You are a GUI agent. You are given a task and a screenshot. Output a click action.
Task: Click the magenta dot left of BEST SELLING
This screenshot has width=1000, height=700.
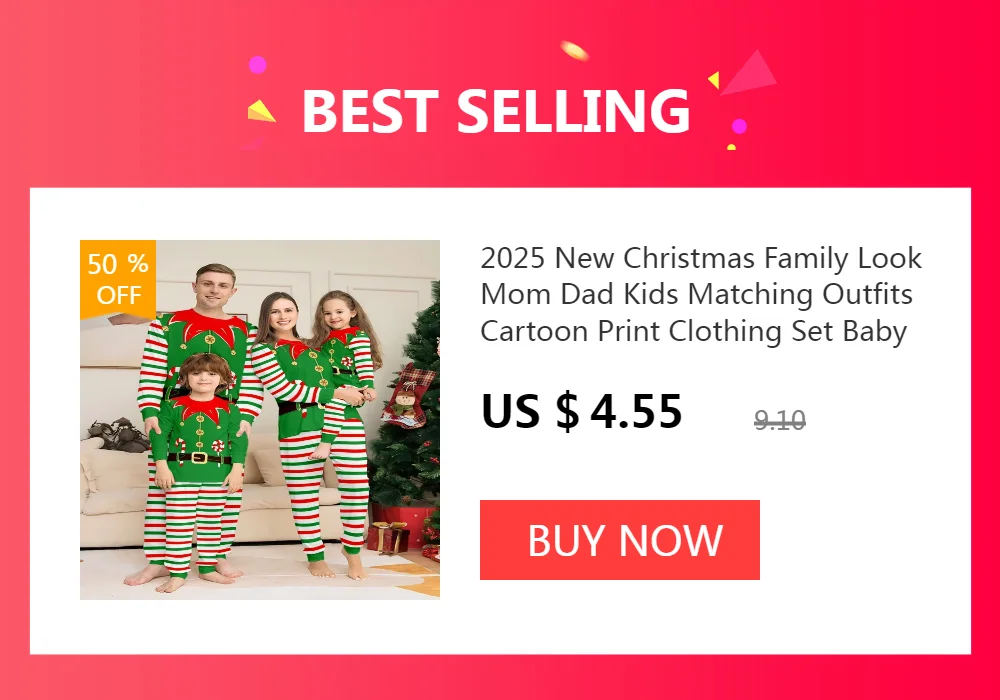257,64
